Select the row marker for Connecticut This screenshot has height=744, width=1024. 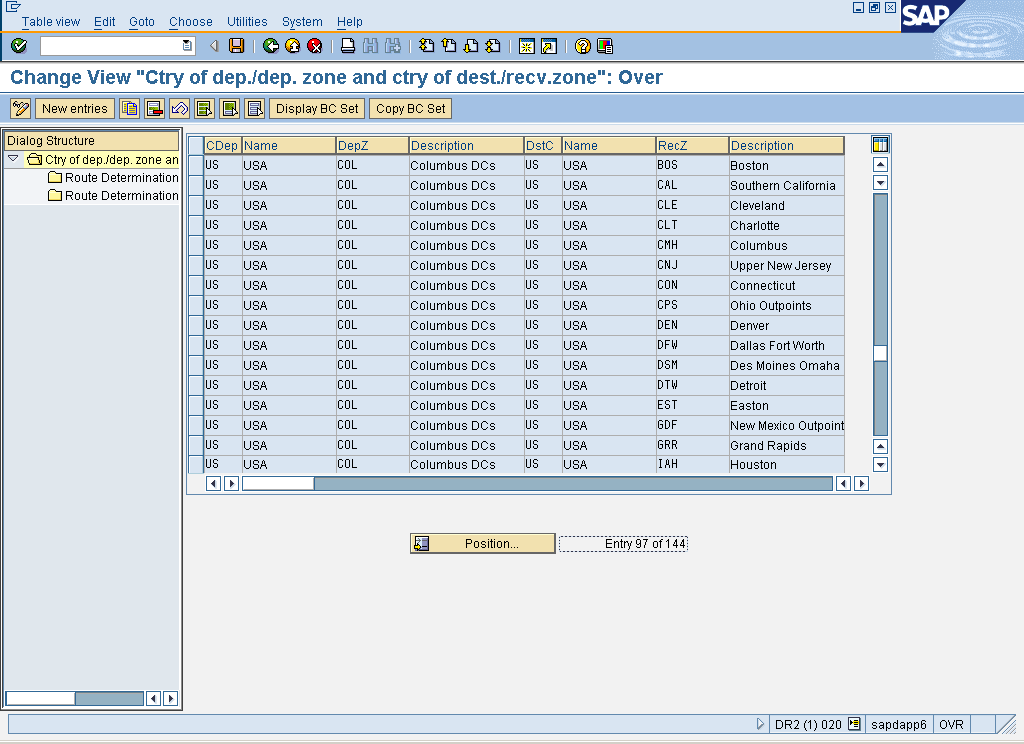click(x=196, y=285)
